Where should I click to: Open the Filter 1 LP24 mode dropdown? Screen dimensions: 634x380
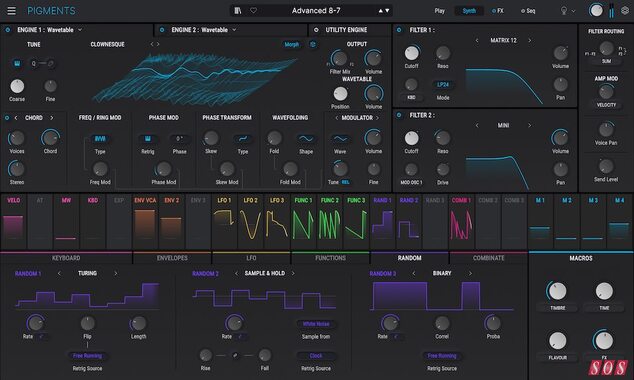point(443,84)
